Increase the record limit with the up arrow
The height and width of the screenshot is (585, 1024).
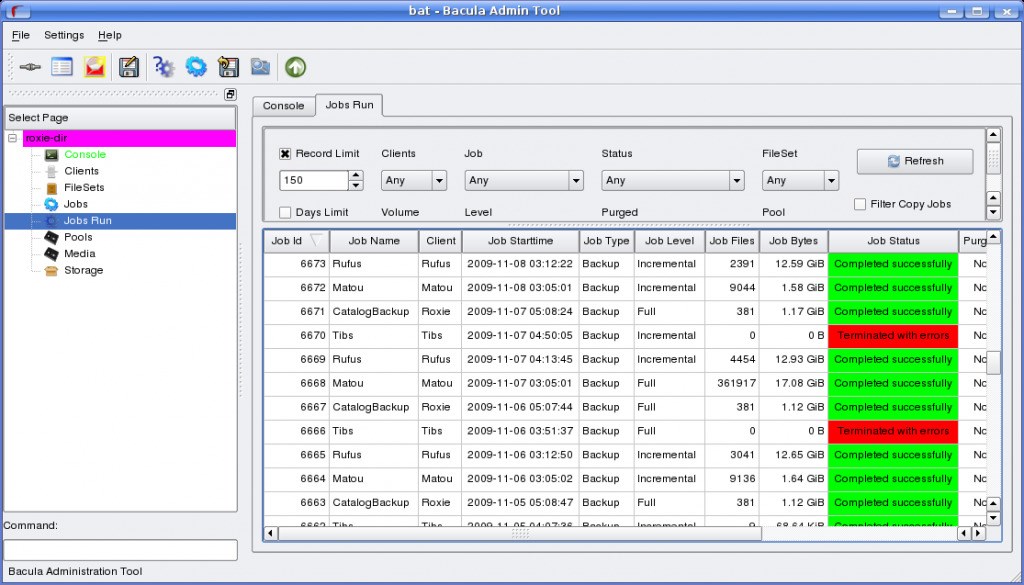[x=356, y=175]
